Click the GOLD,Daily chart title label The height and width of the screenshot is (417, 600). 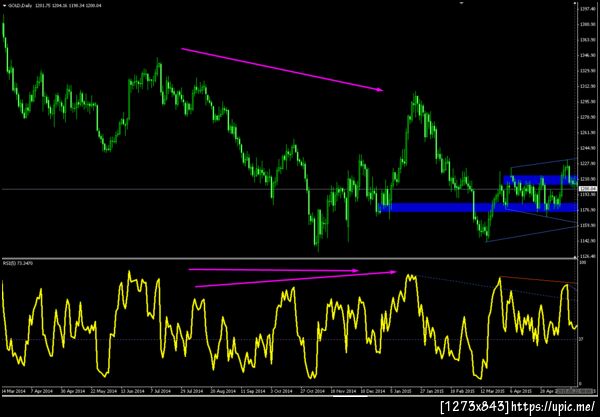[19, 6]
